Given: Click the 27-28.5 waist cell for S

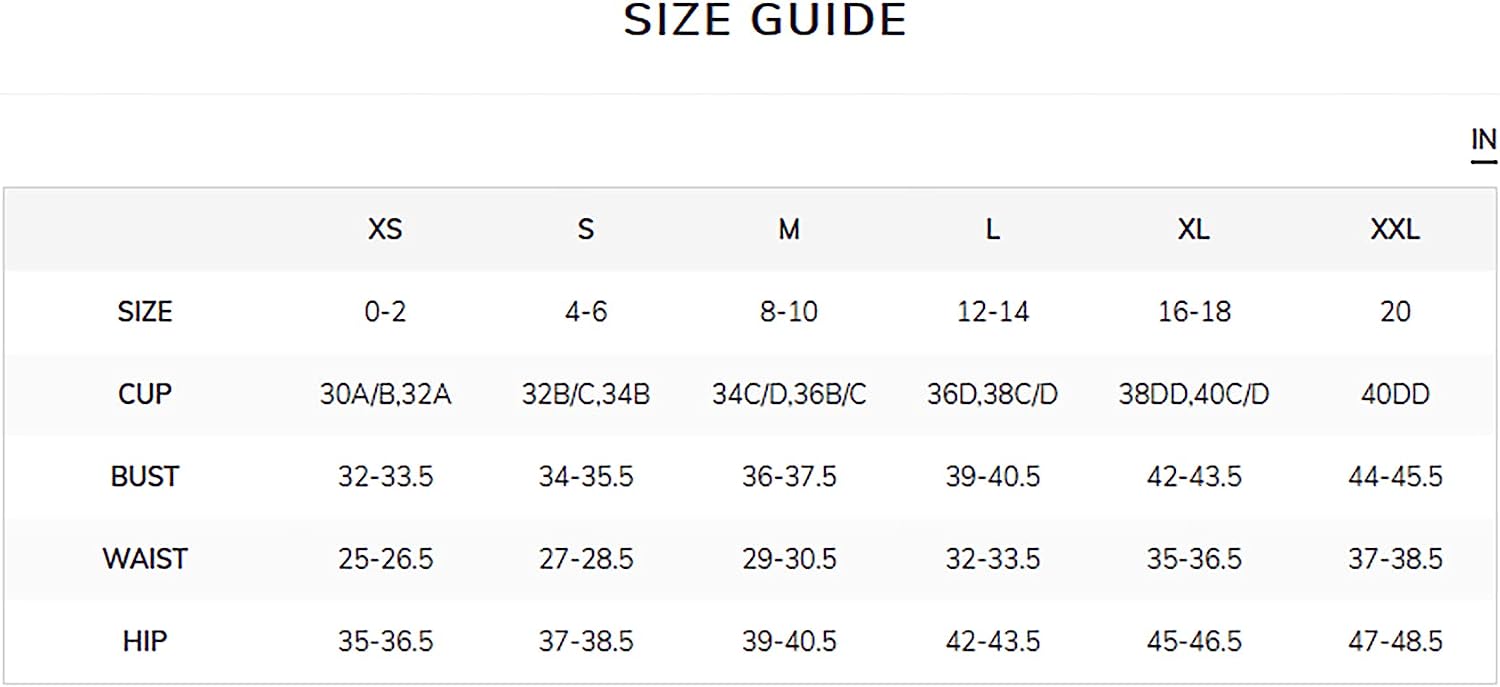Looking at the screenshot, I should coord(586,558).
